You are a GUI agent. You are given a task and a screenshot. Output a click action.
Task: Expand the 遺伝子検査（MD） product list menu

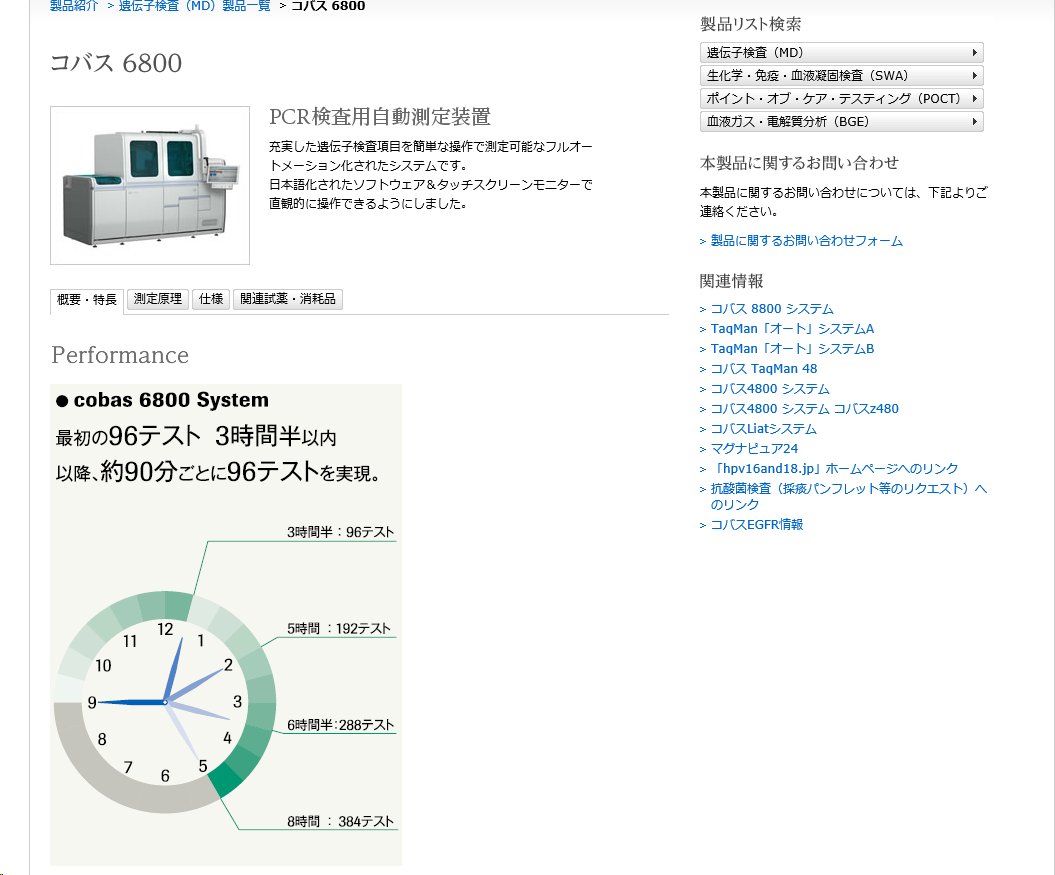(x=842, y=52)
